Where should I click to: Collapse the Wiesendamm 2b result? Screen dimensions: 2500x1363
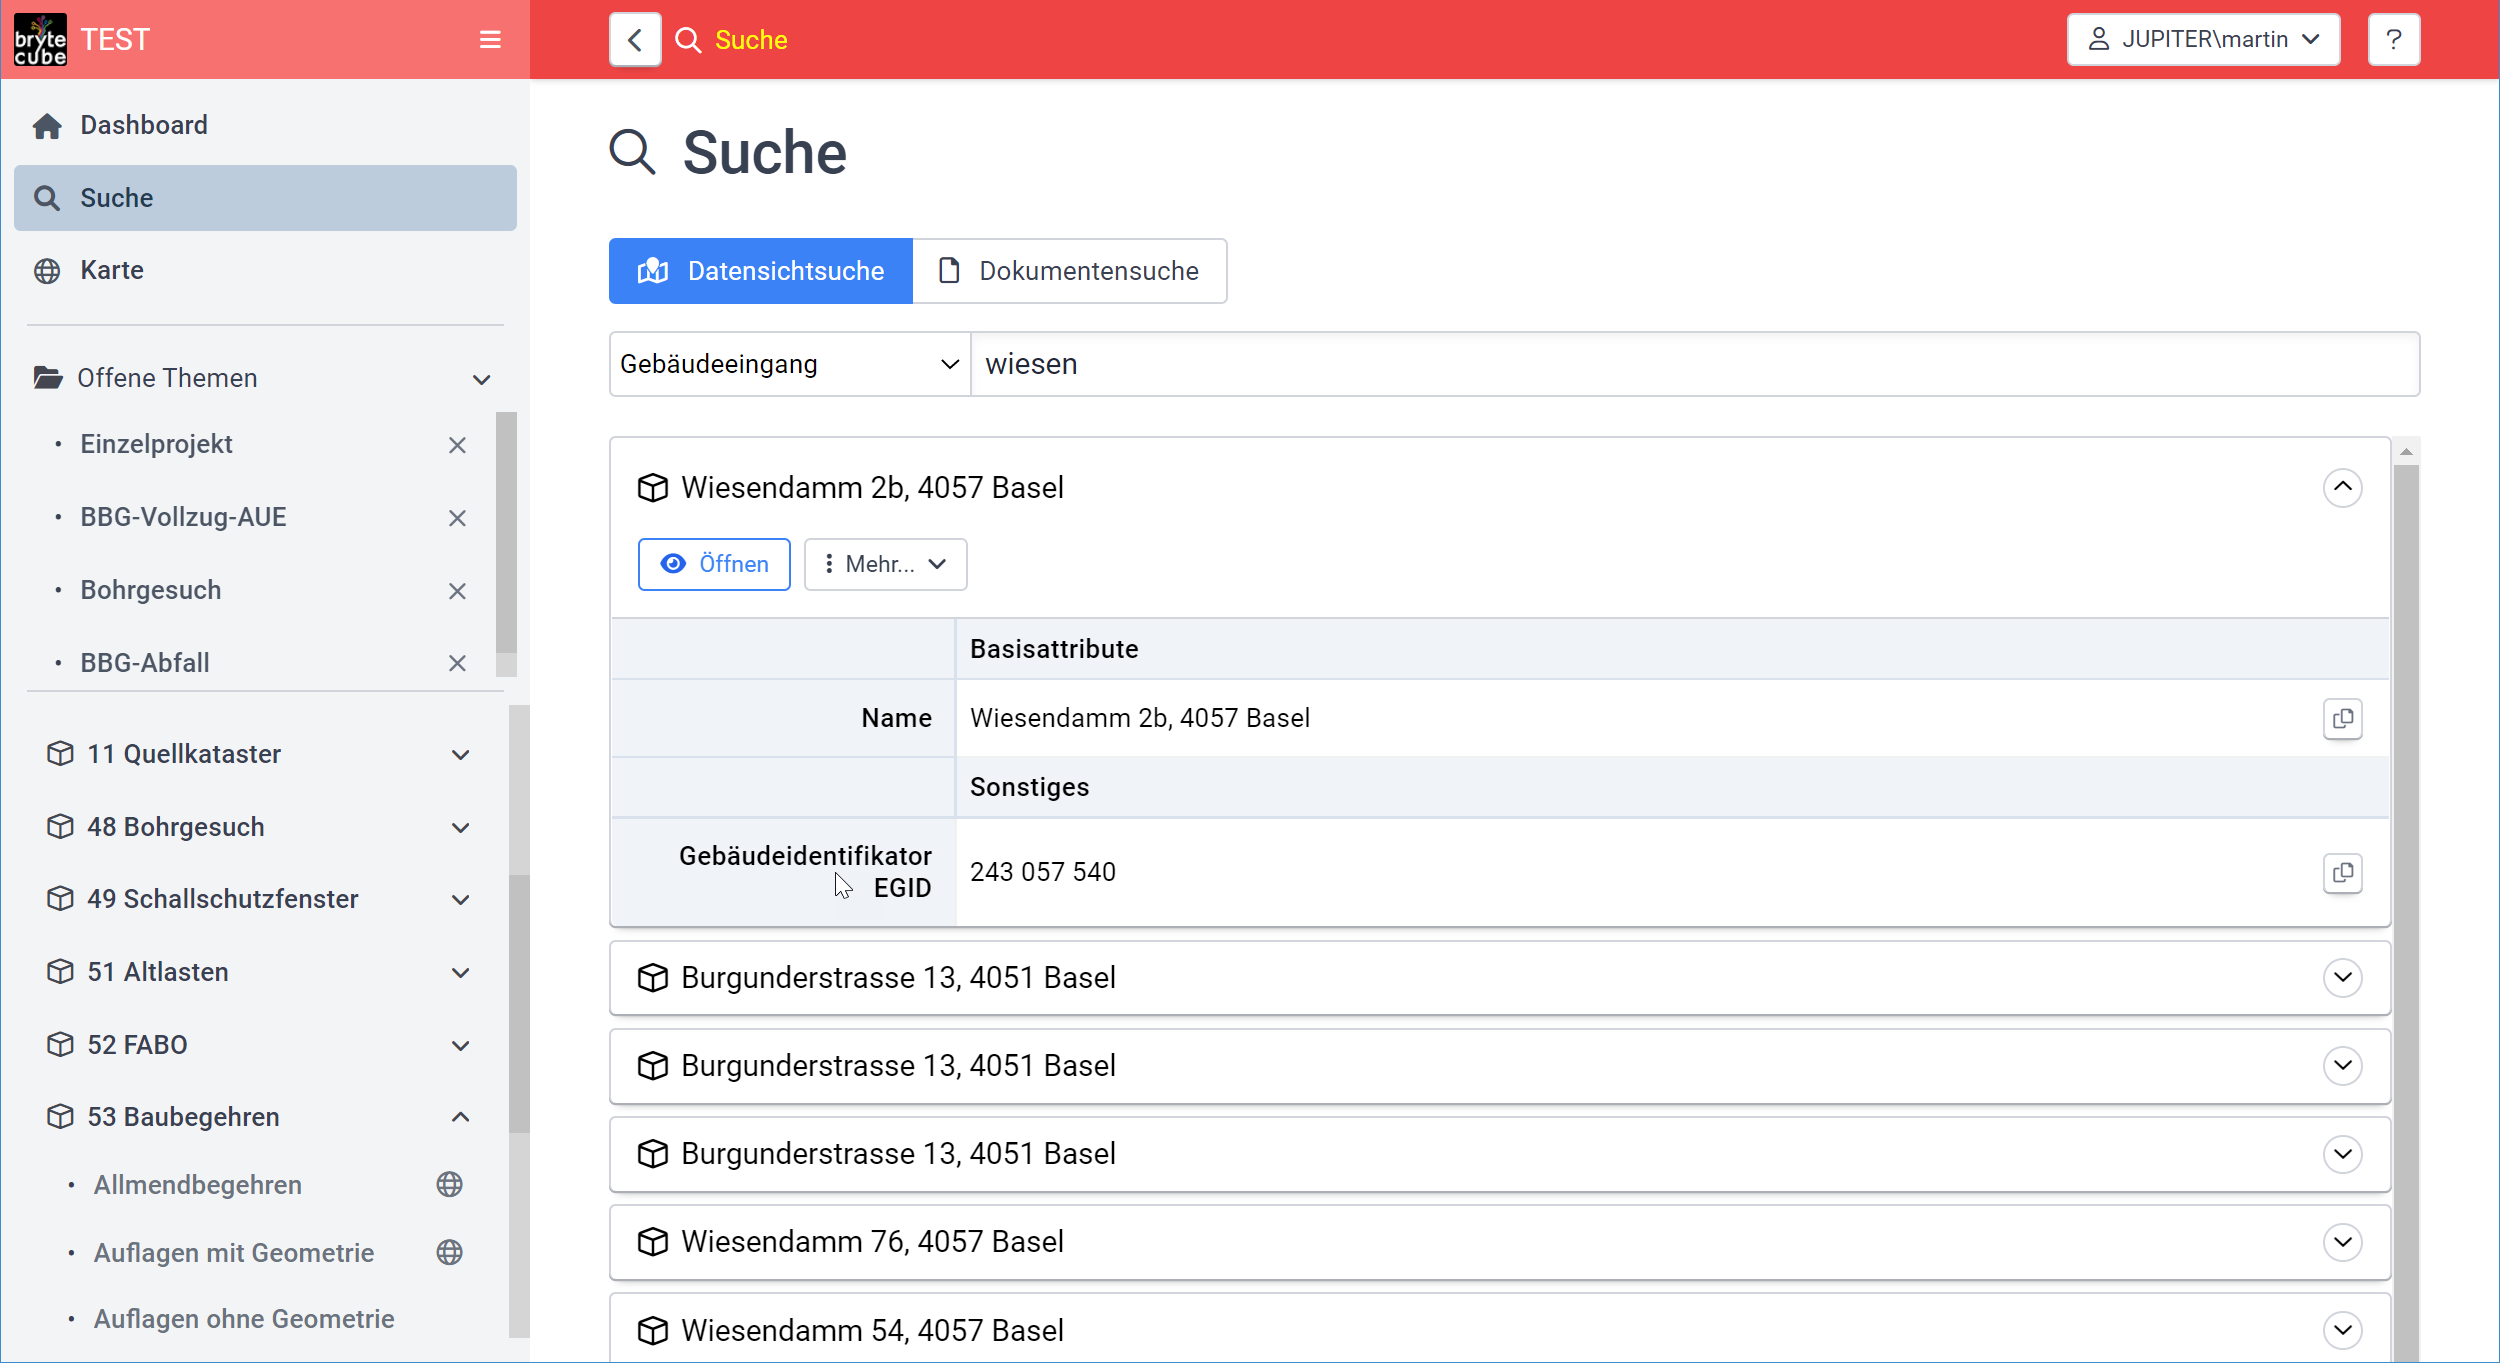point(2342,488)
